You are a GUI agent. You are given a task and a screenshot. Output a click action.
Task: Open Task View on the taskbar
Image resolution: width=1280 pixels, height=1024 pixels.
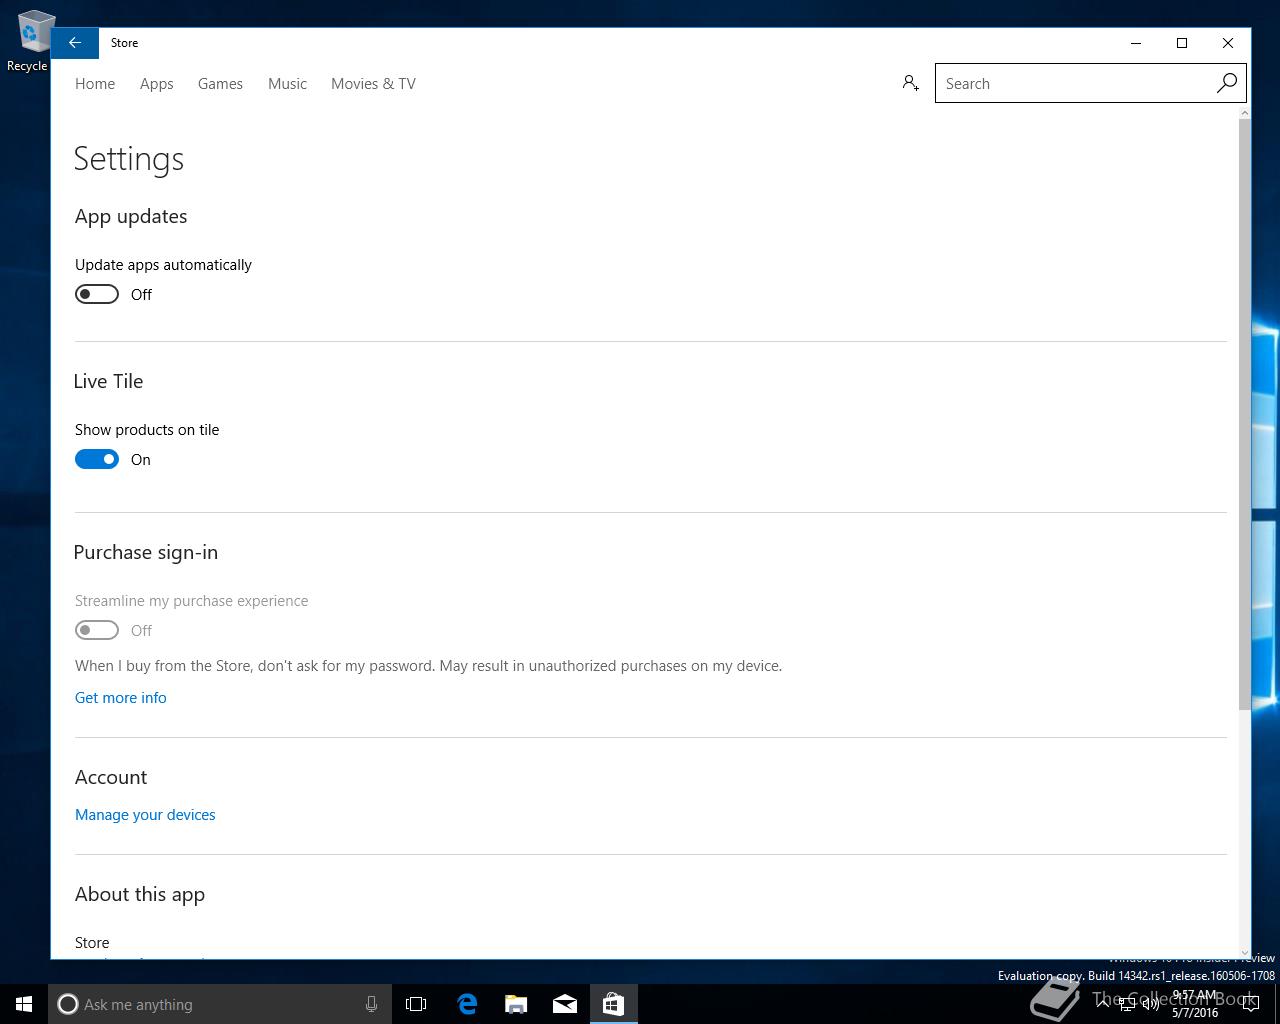pyautogui.click(x=416, y=1004)
